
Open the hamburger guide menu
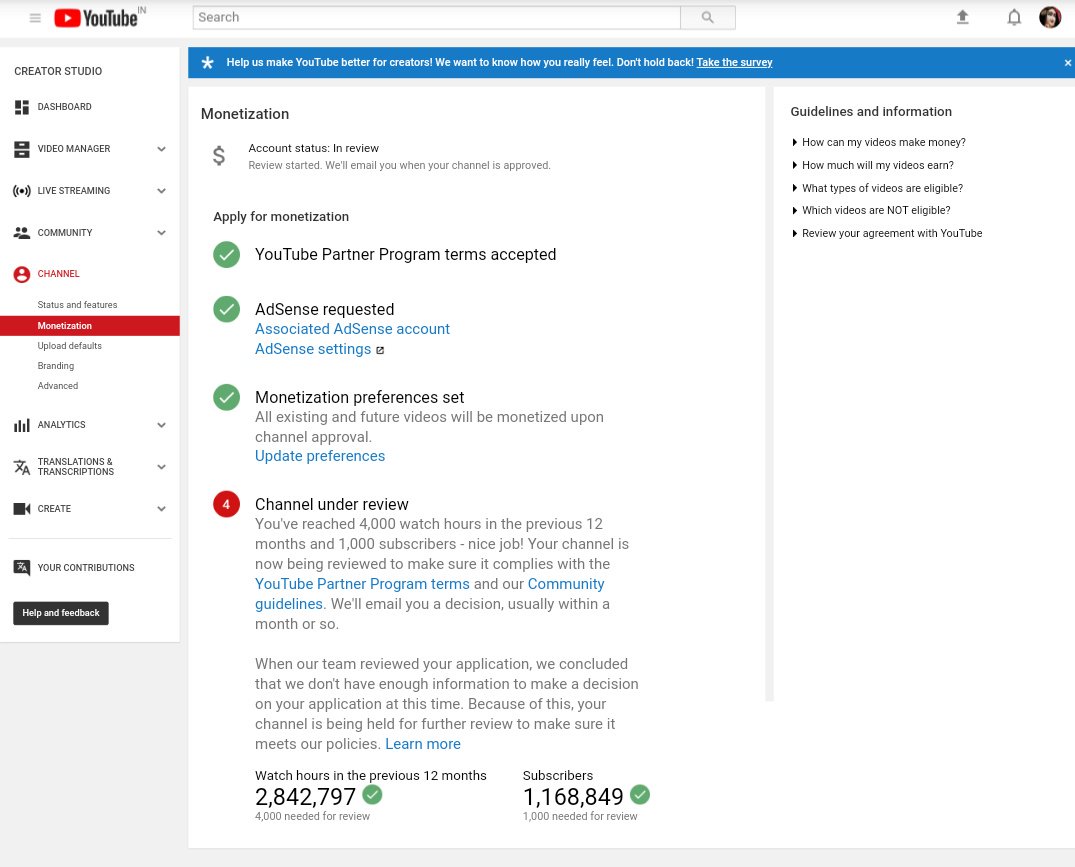(x=35, y=18)
